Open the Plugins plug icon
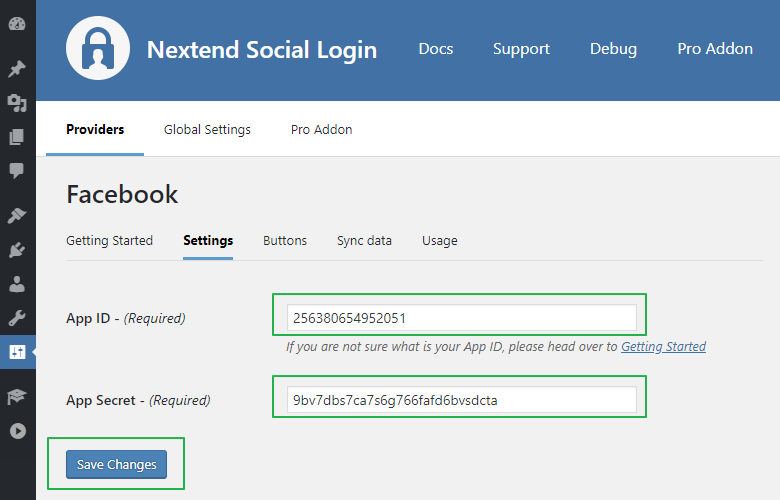The height and width of the screenshot is (500, 780). click(x=17, y=250)
